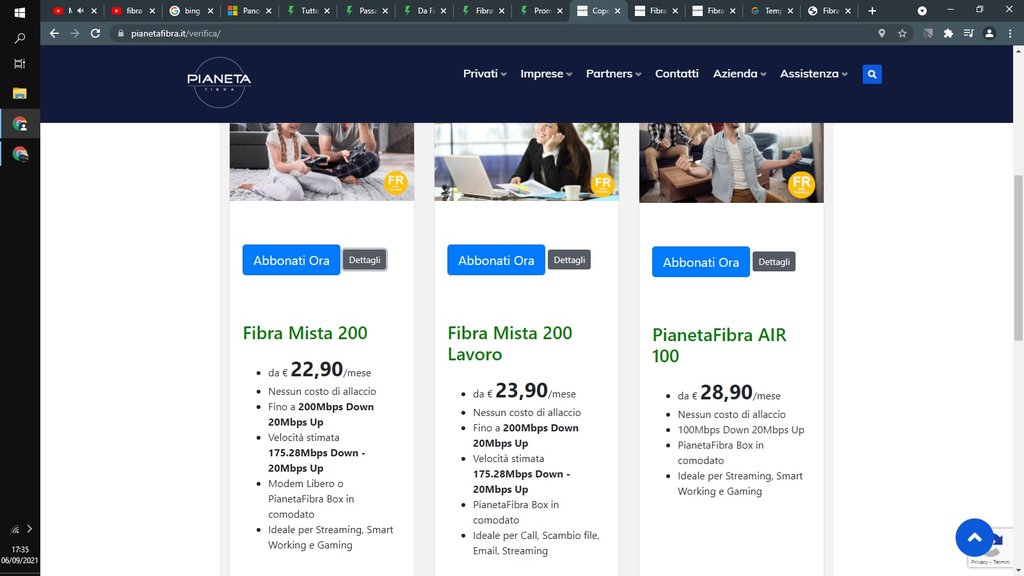Open File Explorer from the taskbar

coord(19,93)
